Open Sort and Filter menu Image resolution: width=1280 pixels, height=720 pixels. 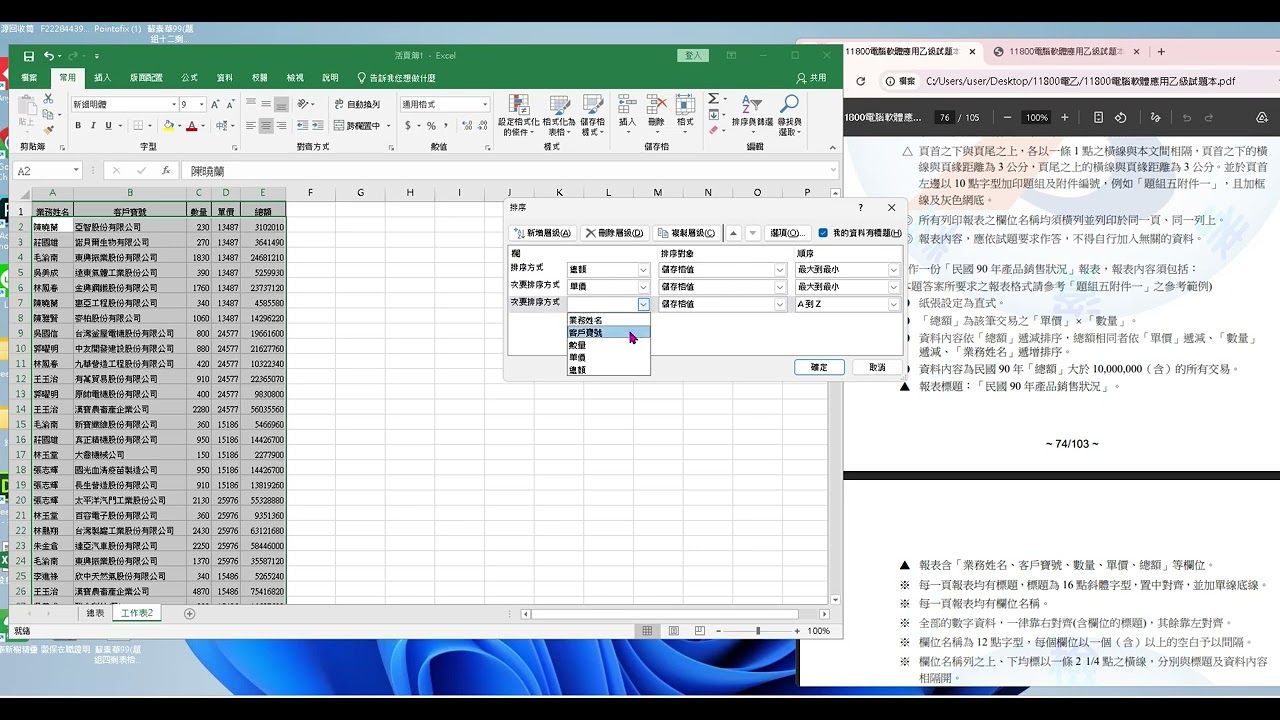752,115
